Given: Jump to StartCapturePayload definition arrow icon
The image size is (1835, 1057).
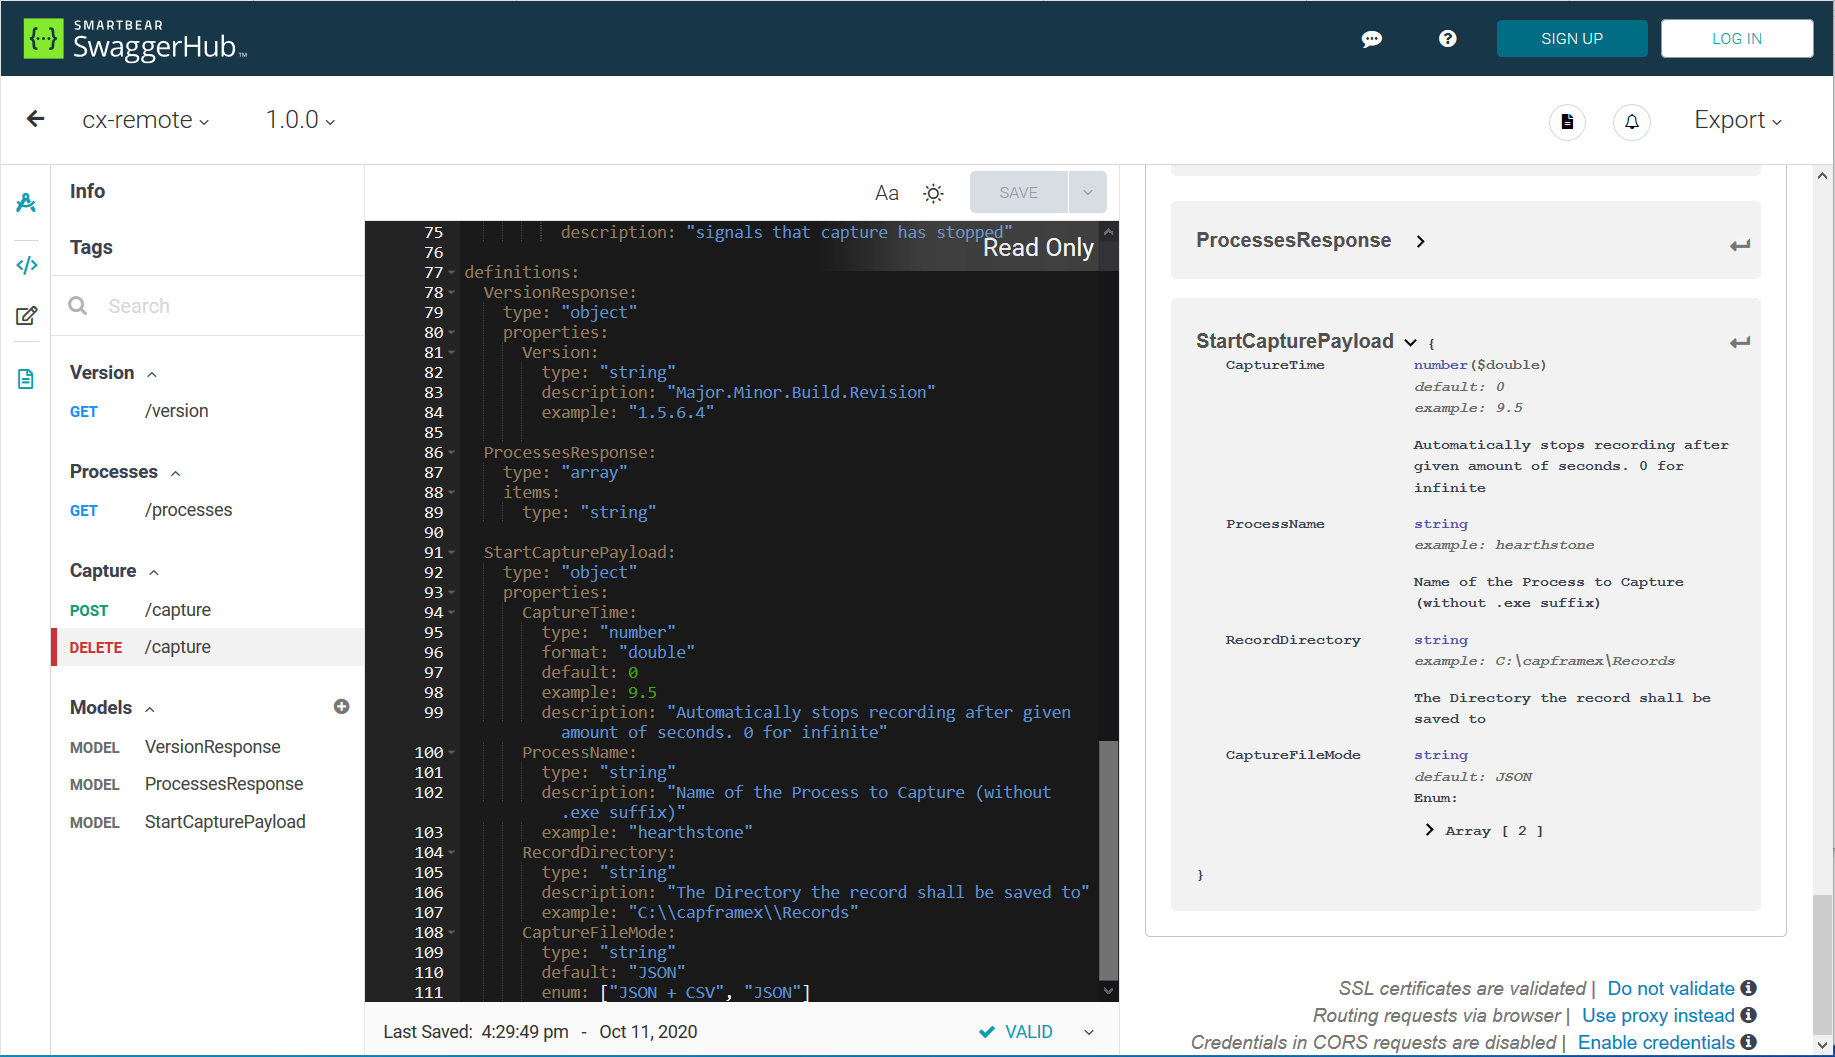Looking at the screenshot, I should coord(1740,342).
